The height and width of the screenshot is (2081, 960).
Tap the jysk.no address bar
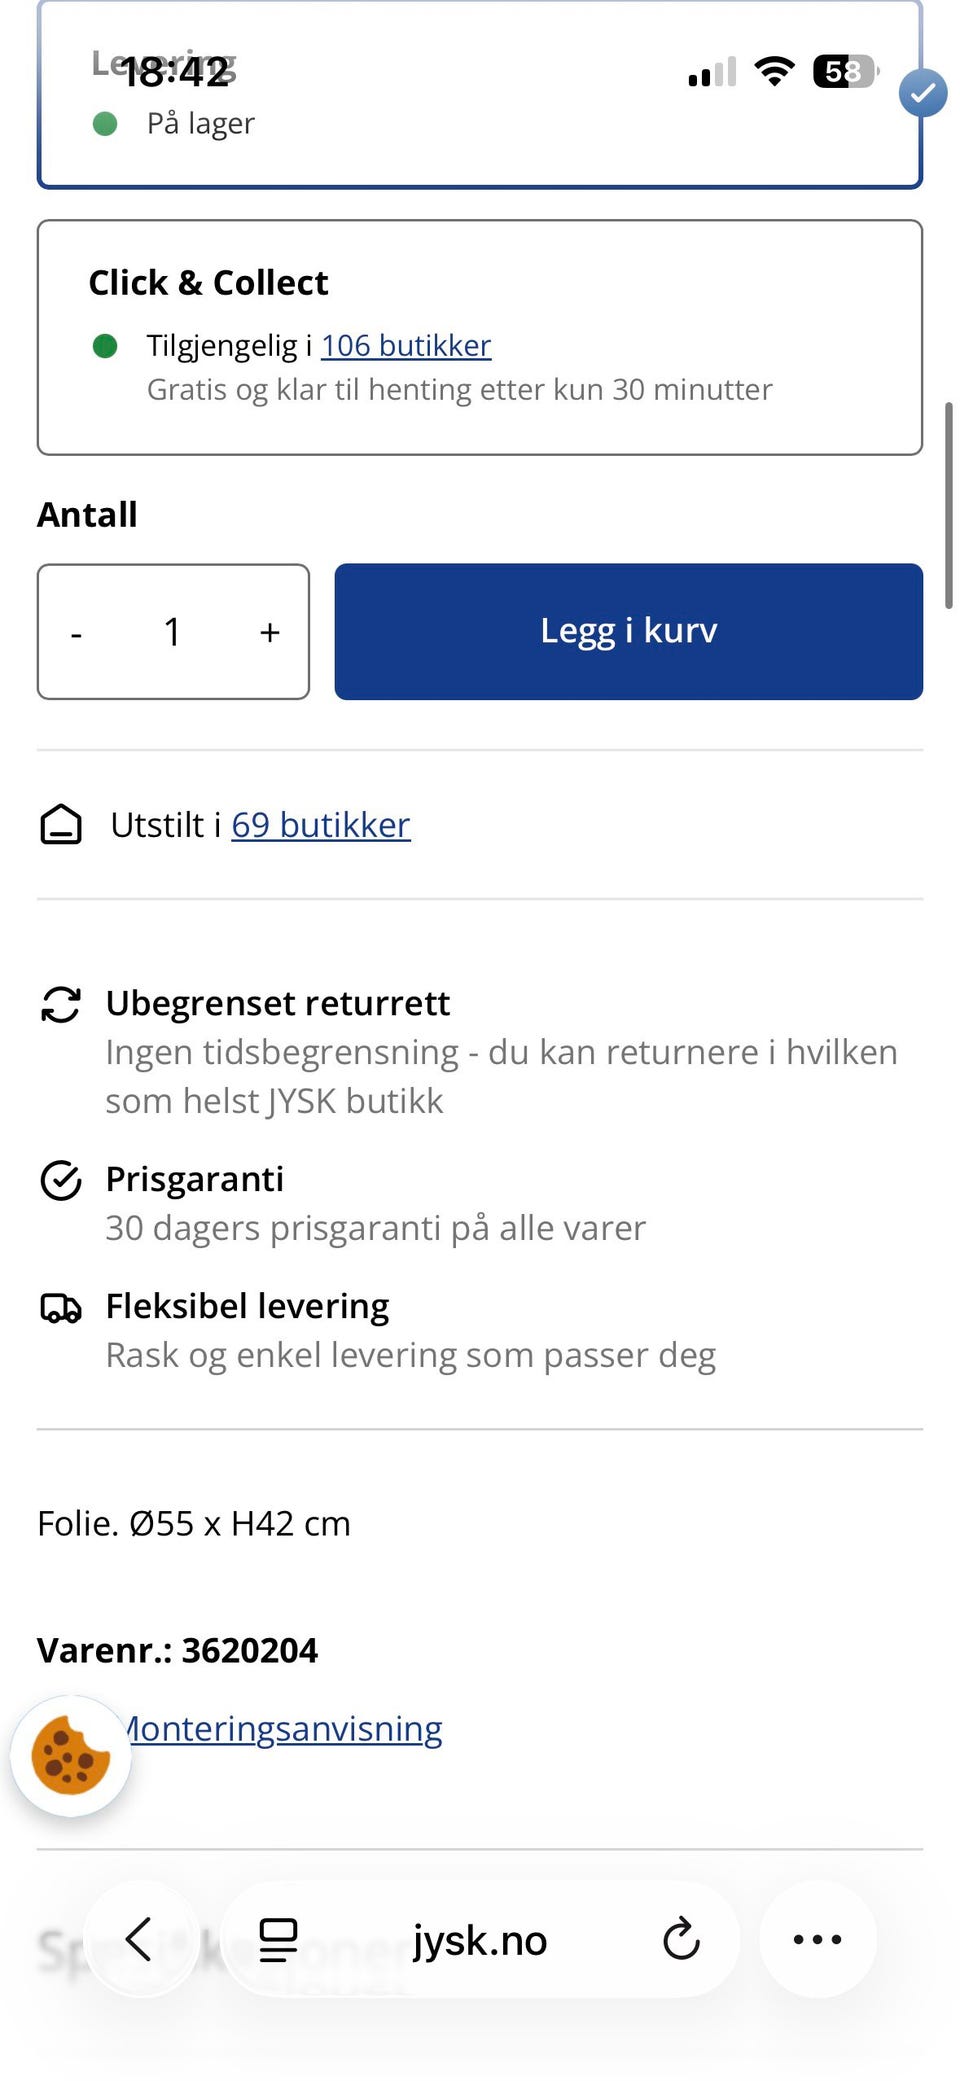(480, 1940)
